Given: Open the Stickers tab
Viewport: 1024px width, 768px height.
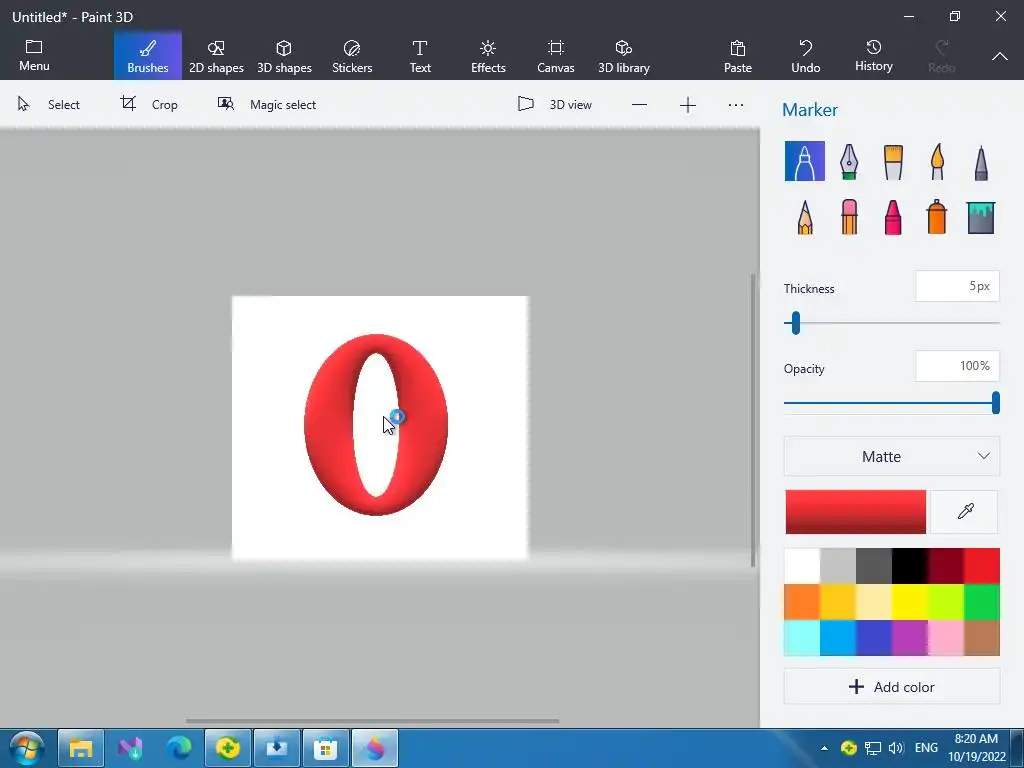Looking at the screenshot, I should [x=352, y=56].
